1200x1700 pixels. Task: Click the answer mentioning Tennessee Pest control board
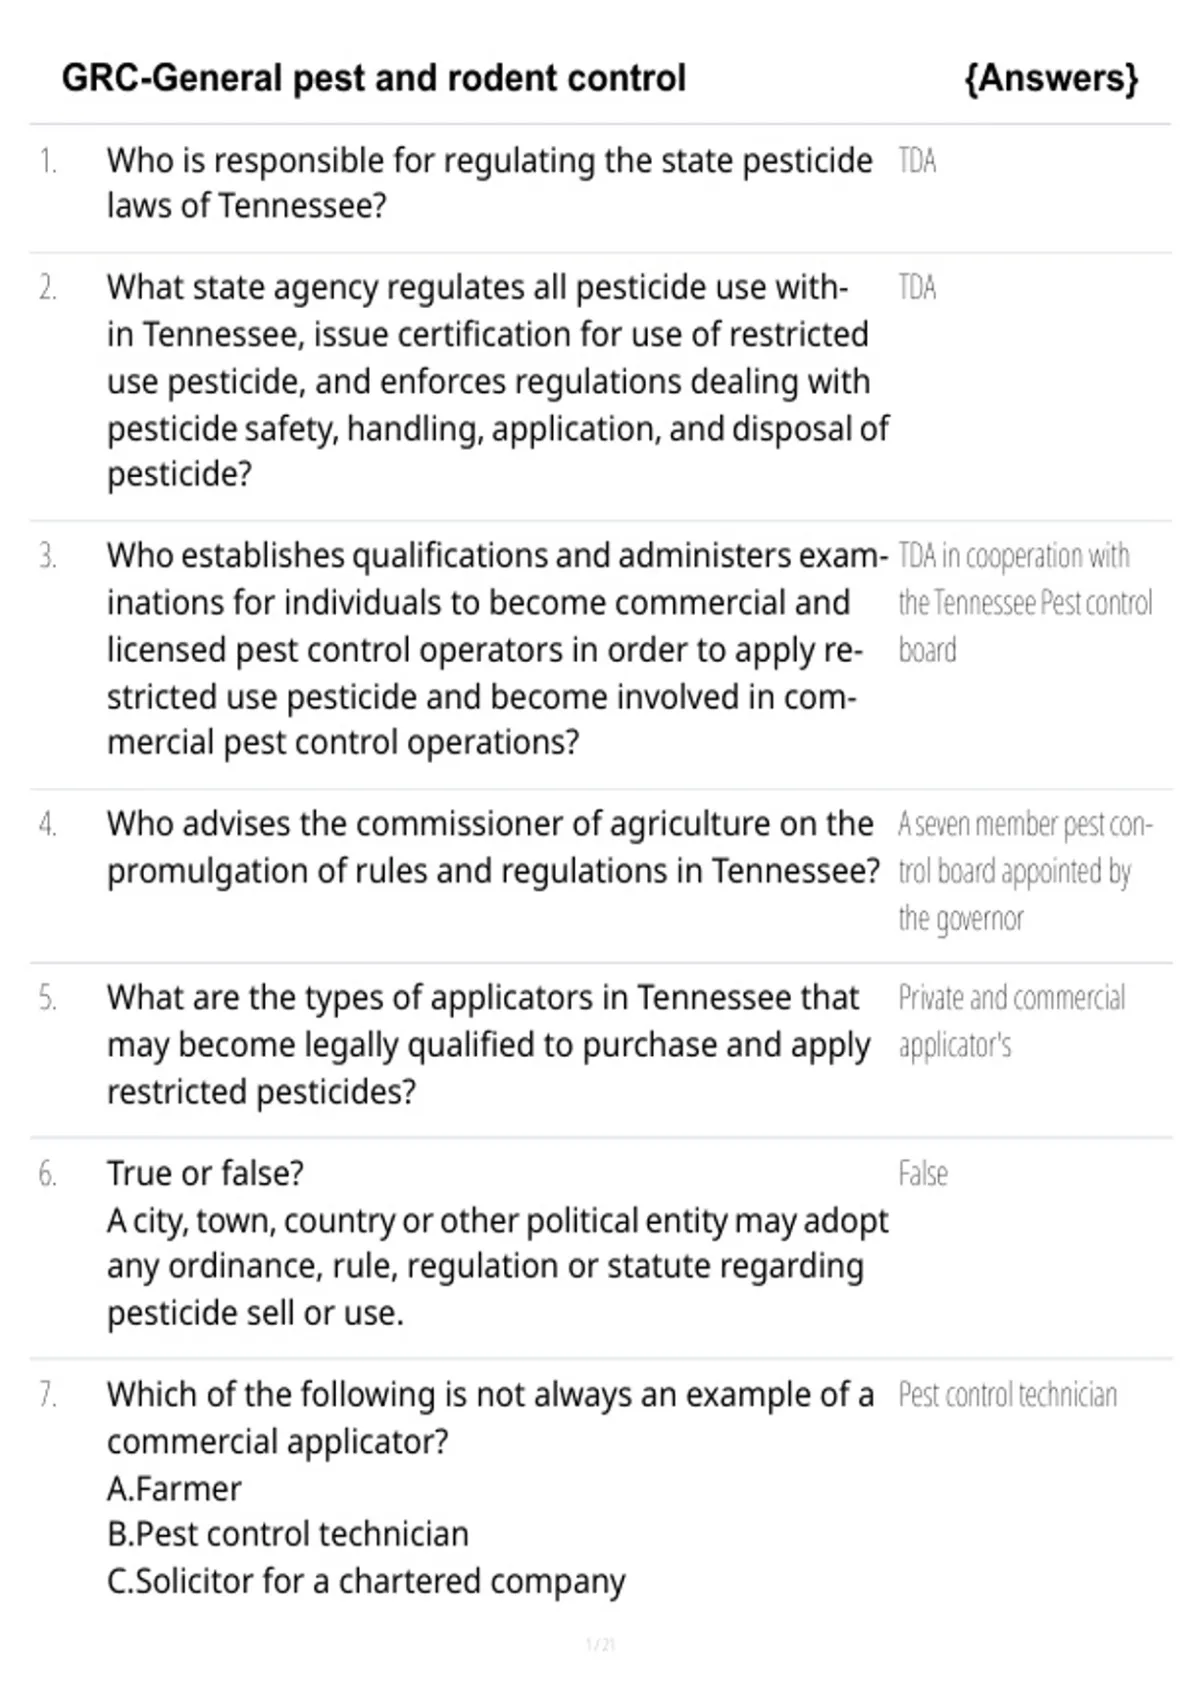pyautogui.click(x=1025, y=603)
